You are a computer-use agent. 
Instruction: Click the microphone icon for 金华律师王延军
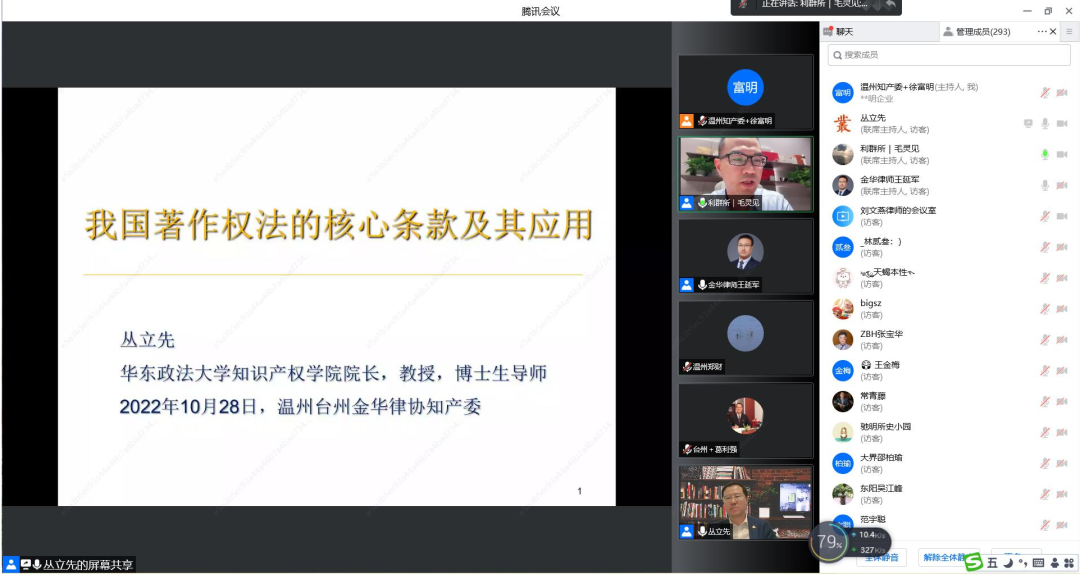1045,186
